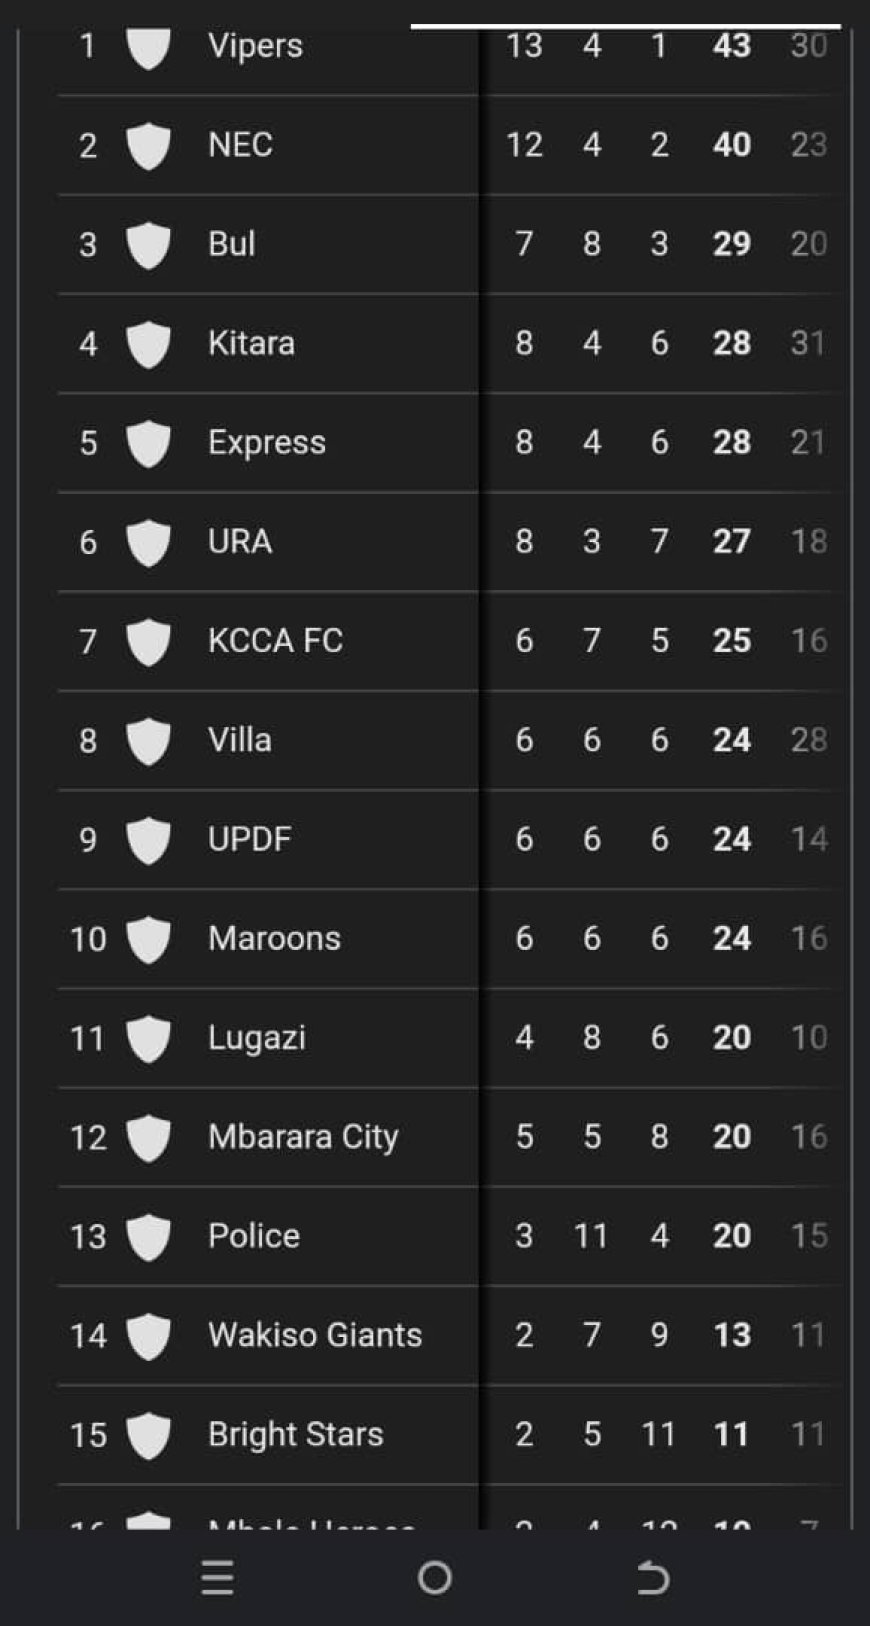Screen dimensions: 870x1626
Task: Tap the Vipers points value 43
Action: pos(731,45)
